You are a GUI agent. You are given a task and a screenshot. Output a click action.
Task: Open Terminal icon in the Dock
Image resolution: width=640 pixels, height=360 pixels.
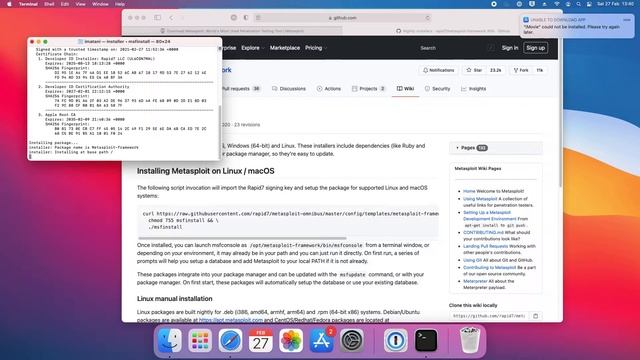click(x=426, y=340)
